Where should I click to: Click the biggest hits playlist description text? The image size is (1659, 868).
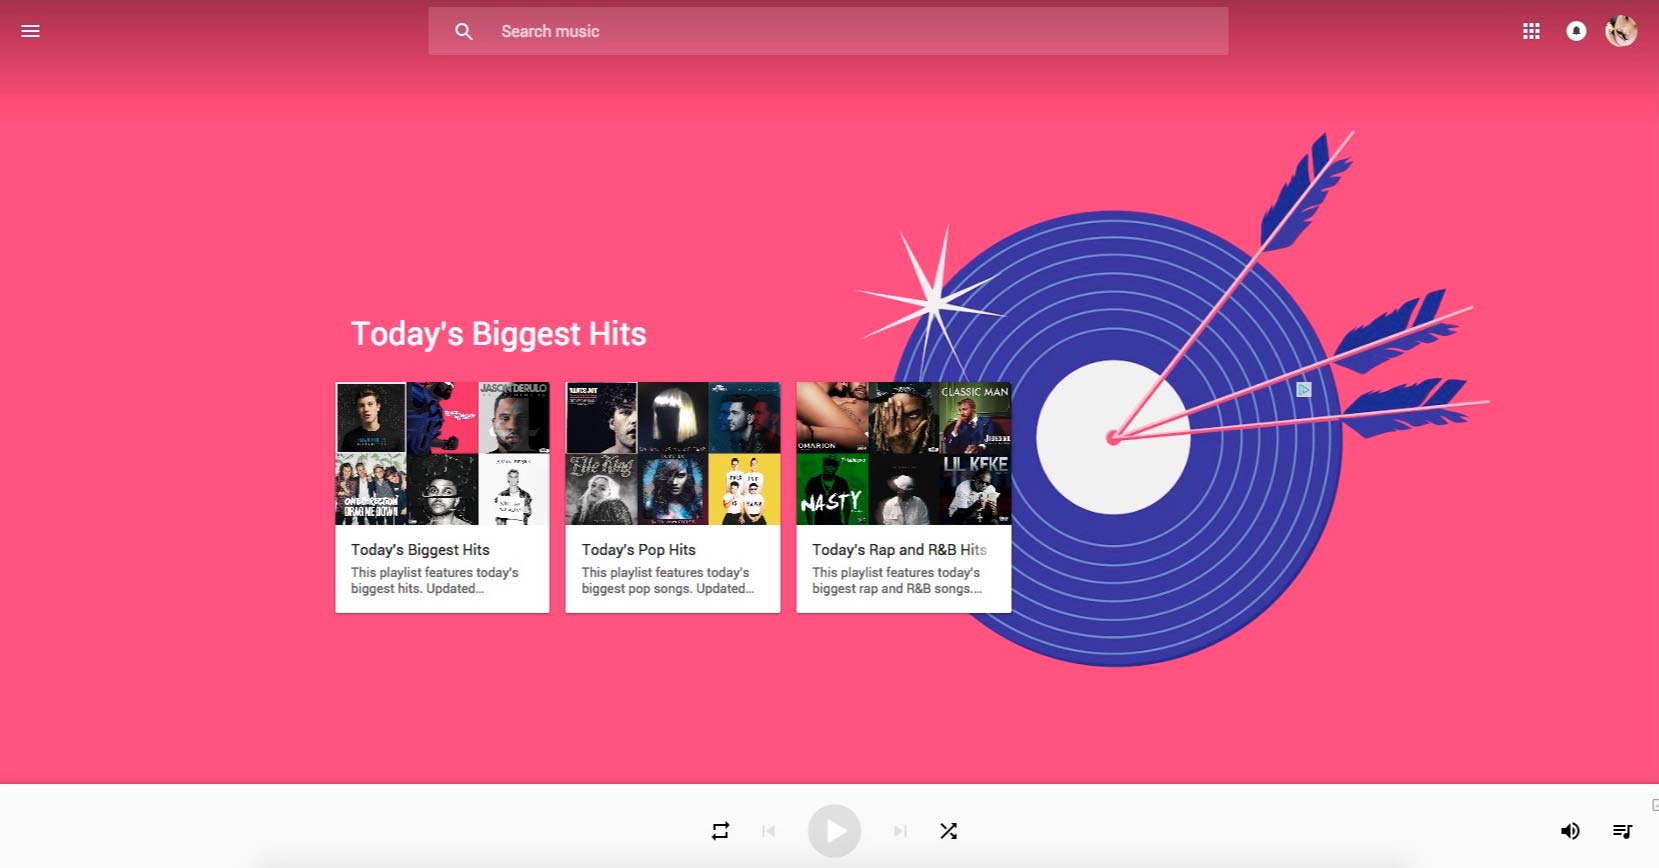[x=434, y=581]
